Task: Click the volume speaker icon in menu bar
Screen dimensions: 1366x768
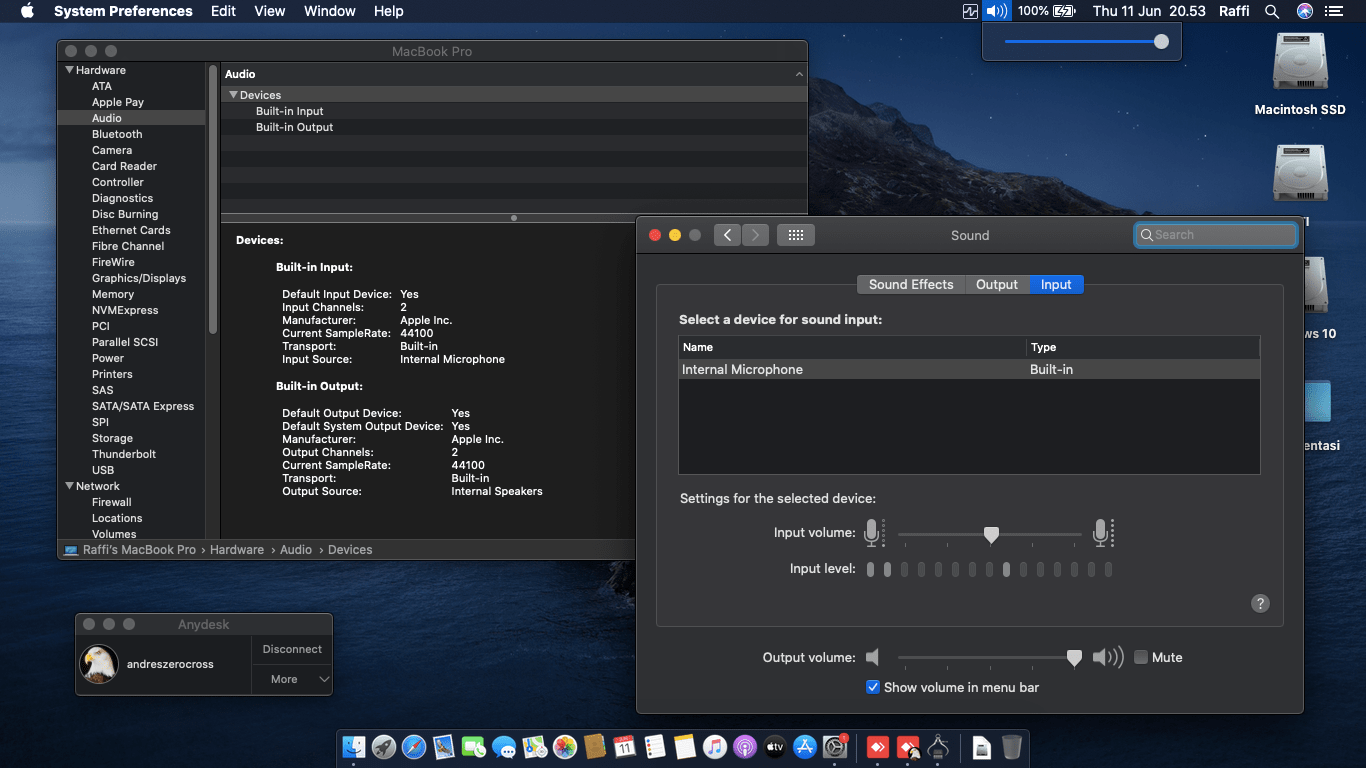Action: click(996, 11)
